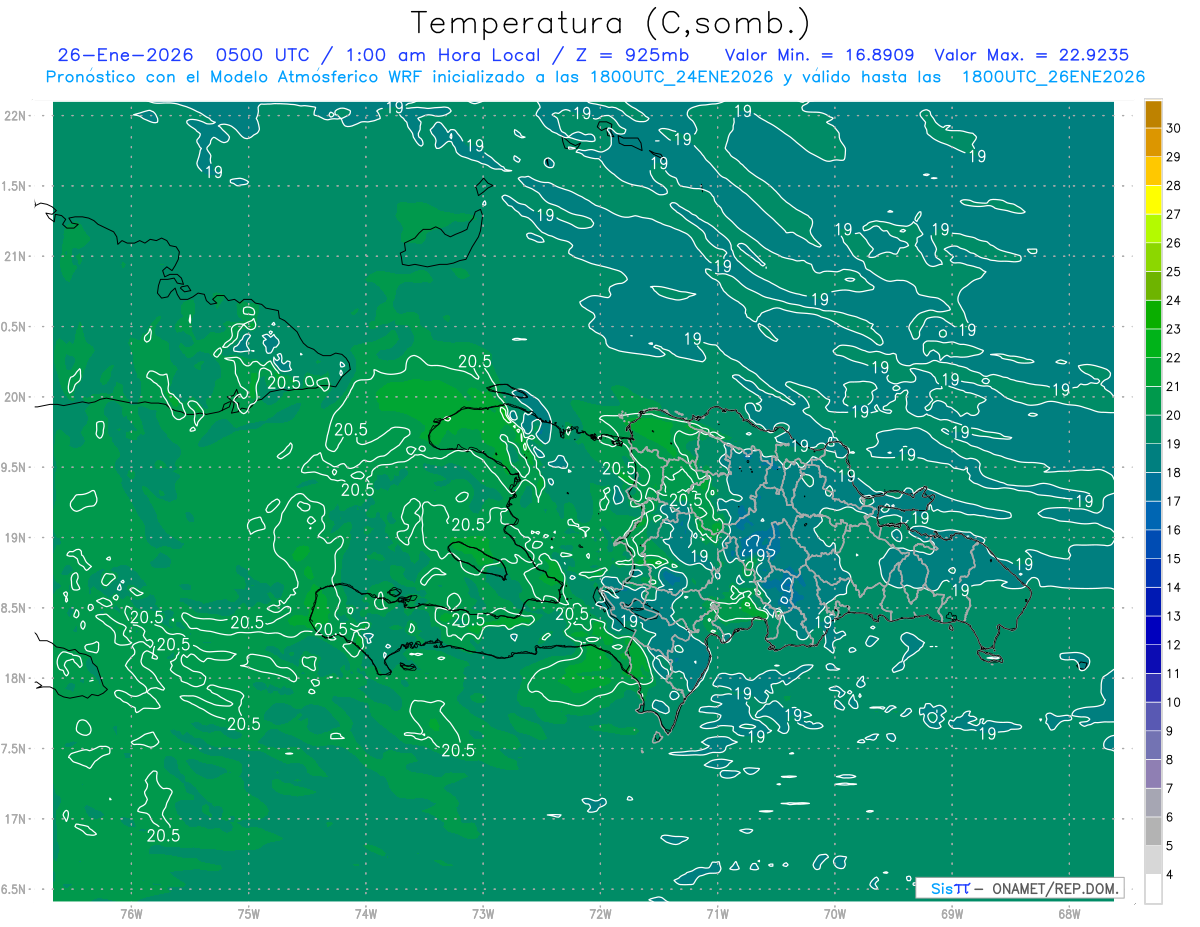Click the '18N' latitude axis label
1200x927 pixels.
coord(17,678)
